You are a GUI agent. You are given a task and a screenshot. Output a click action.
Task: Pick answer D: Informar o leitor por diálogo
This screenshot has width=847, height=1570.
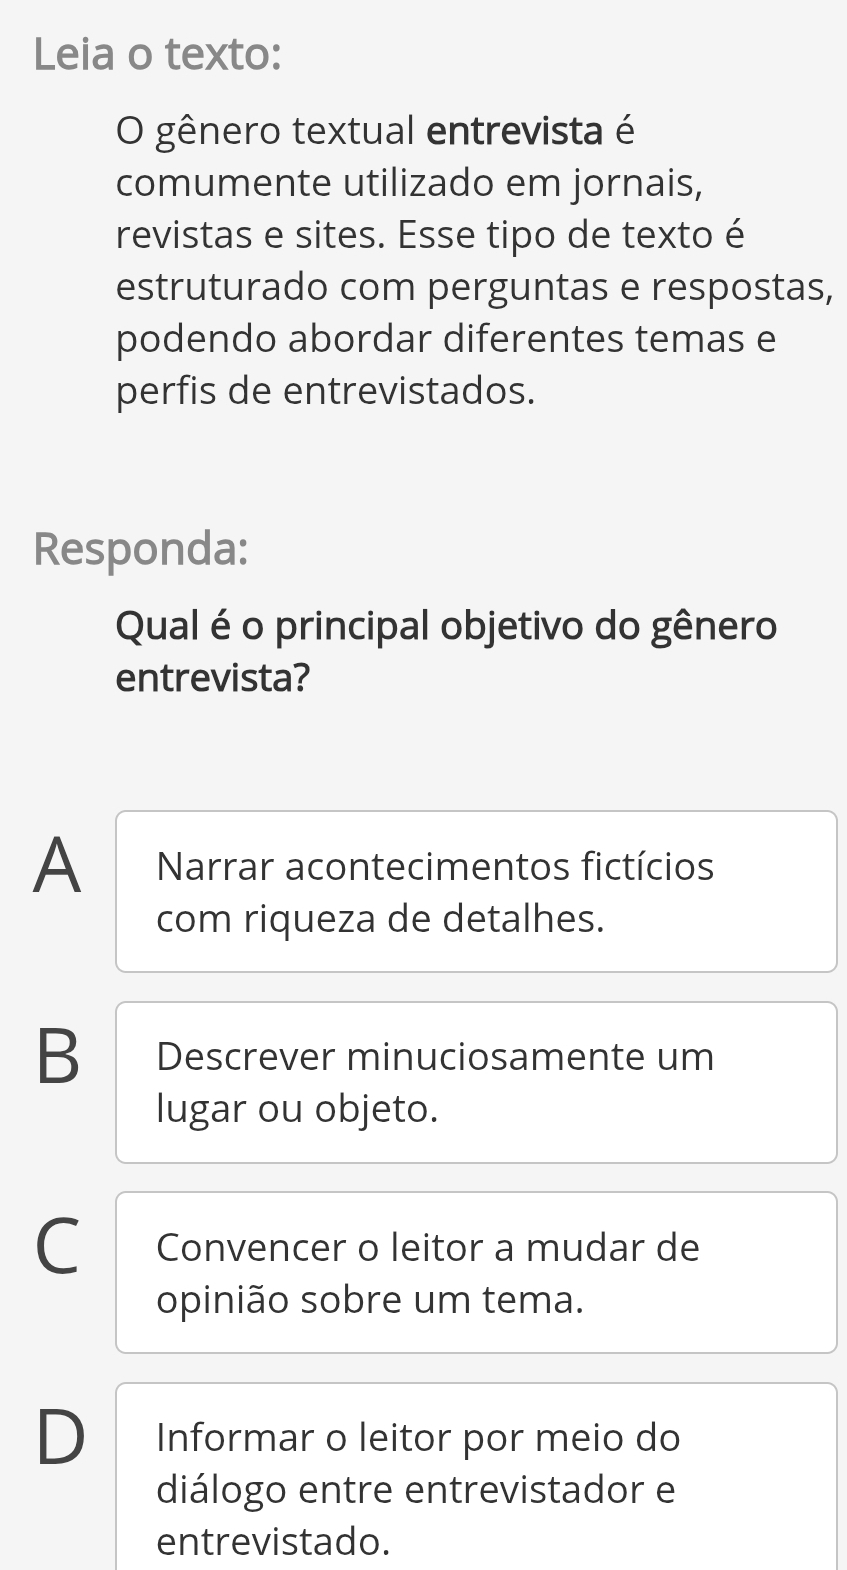[x=476, y=1476]
